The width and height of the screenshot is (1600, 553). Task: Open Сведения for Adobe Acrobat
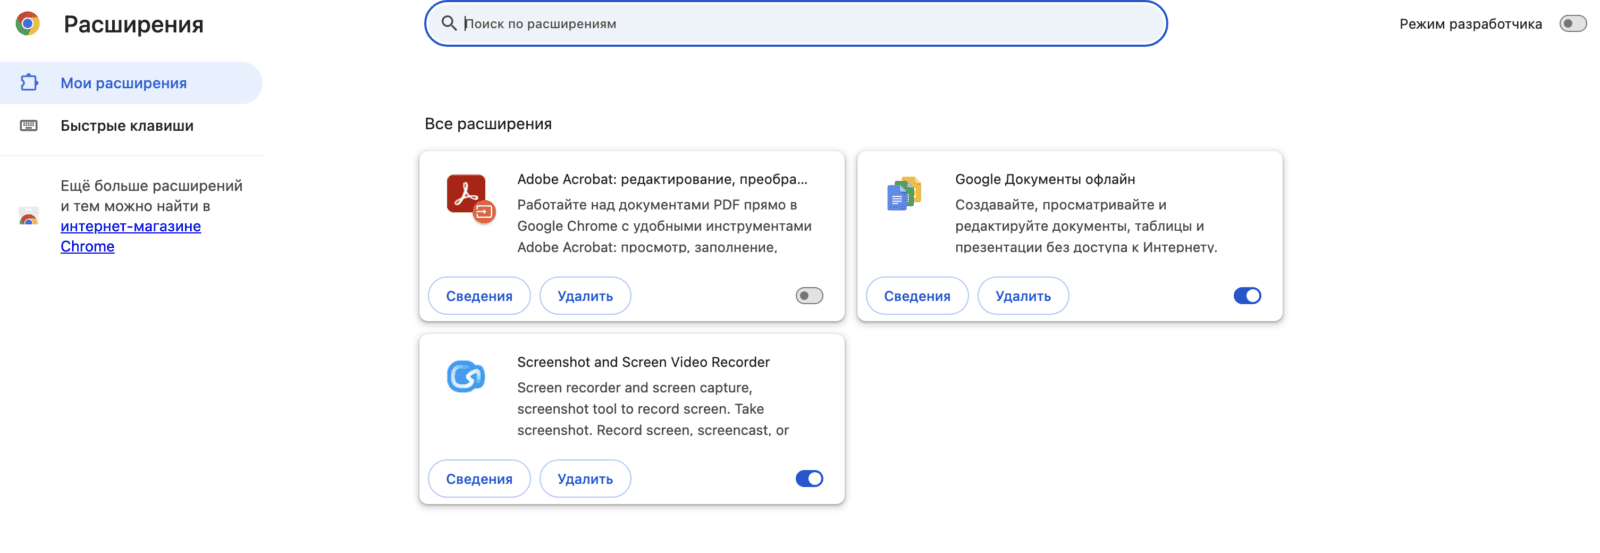[479, 296]
